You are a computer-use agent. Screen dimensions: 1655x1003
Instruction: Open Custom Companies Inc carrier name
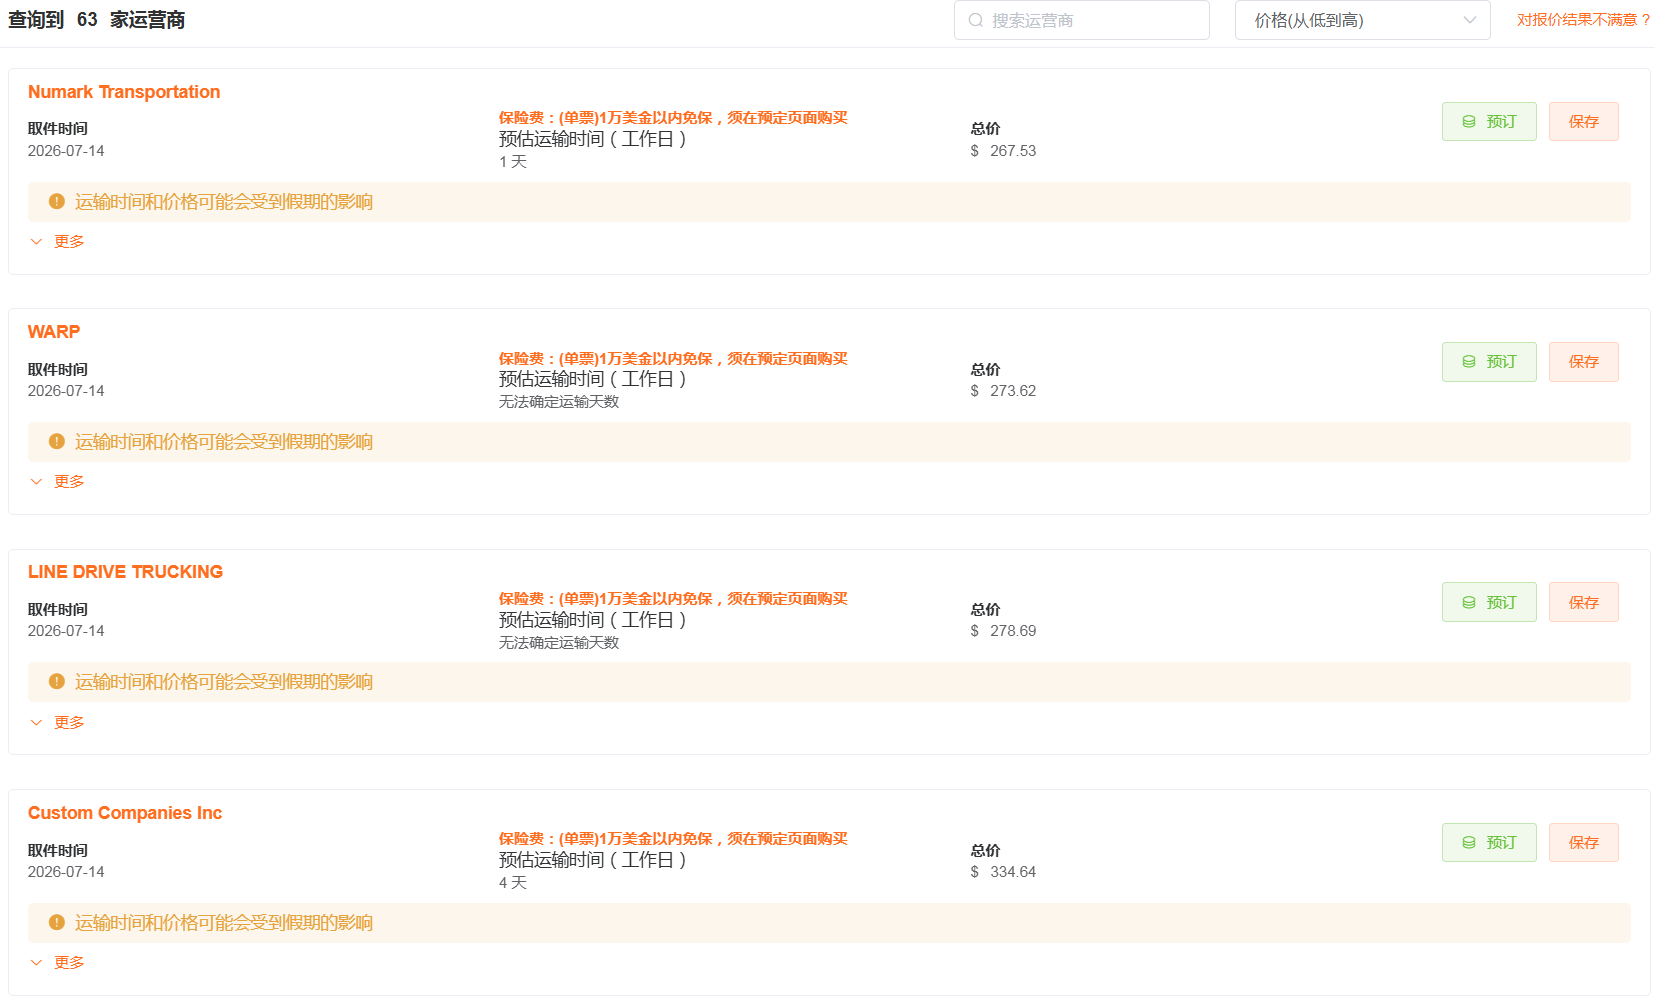(125, 813)
